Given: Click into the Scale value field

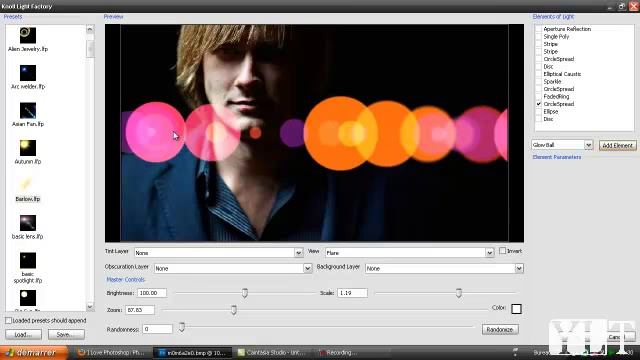Looking at the screenshot, I should [x=352, y=293].
